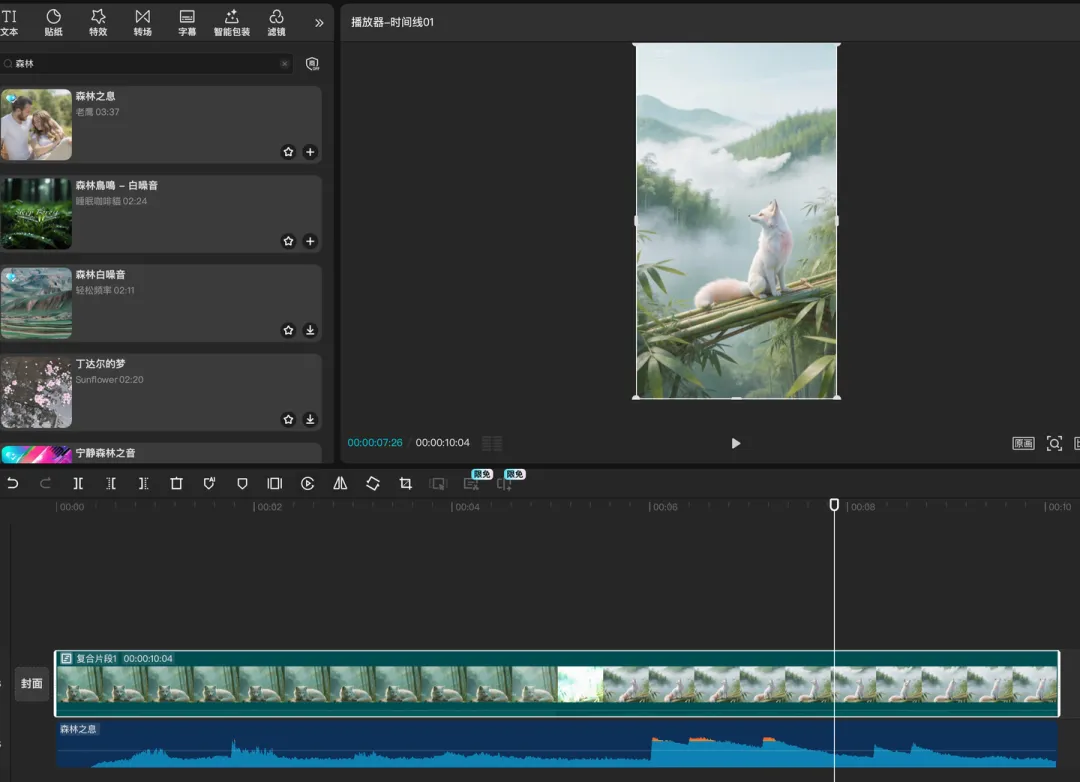1080x782 pixels.
Task: Select the crop tool icon
Action: tap(405, 483)
